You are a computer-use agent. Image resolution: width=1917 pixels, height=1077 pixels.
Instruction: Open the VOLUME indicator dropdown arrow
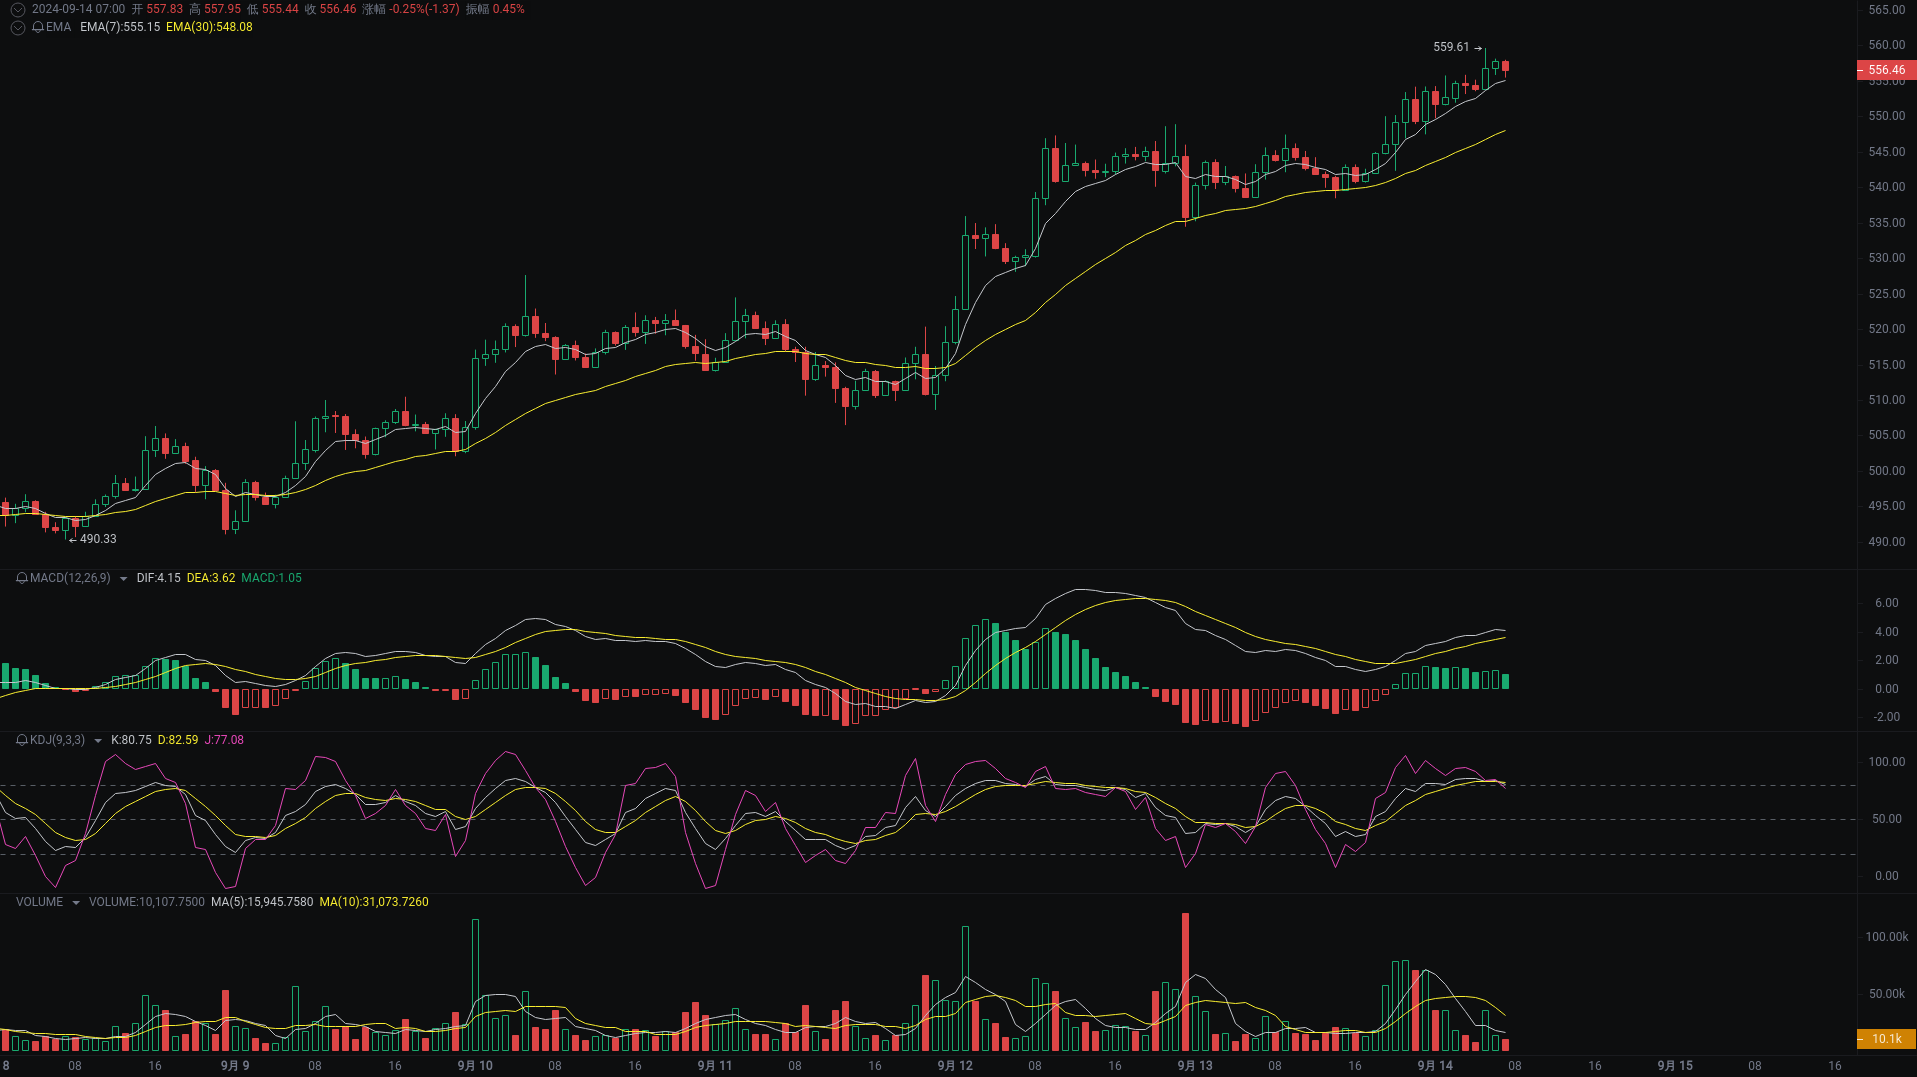coord(75,902)
